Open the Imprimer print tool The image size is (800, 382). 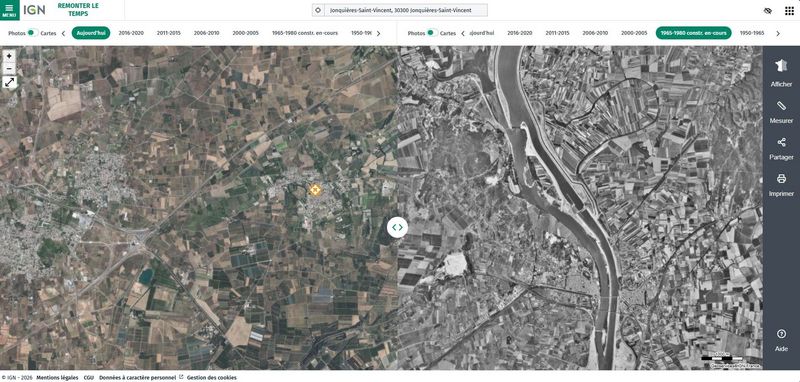click(x=781, y=185)
